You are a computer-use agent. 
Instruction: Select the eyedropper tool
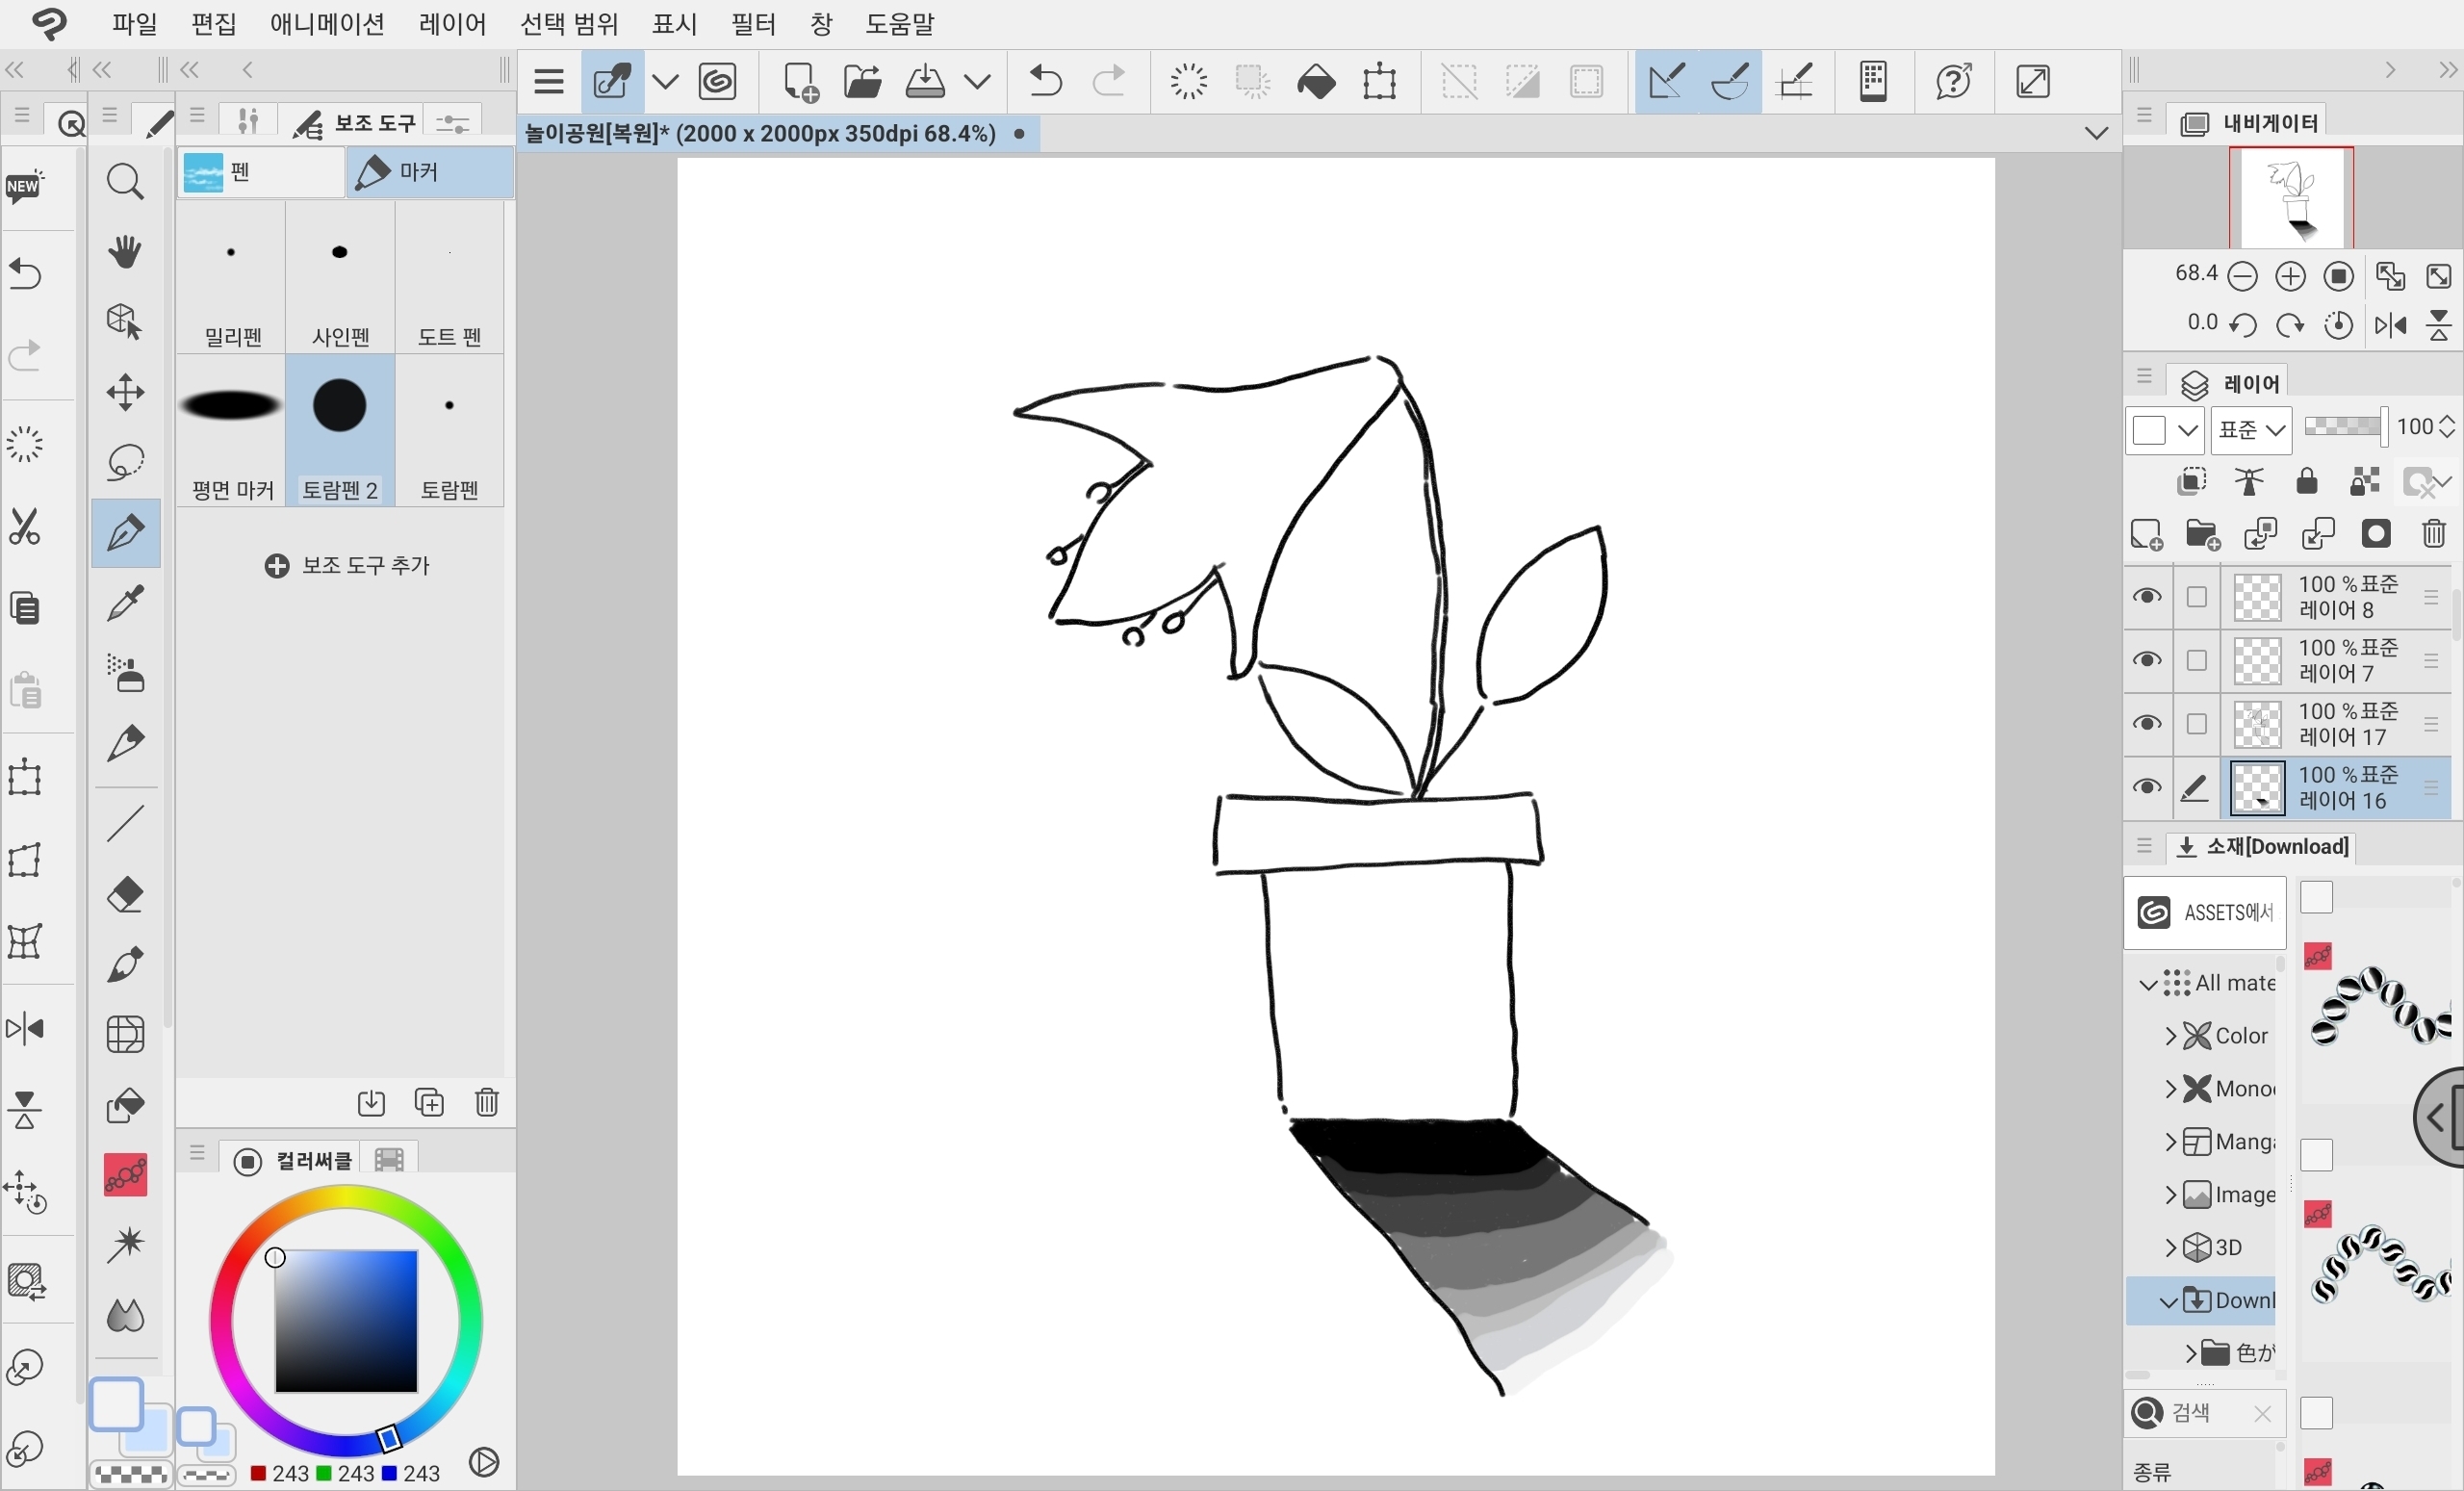tap(125, 603)
